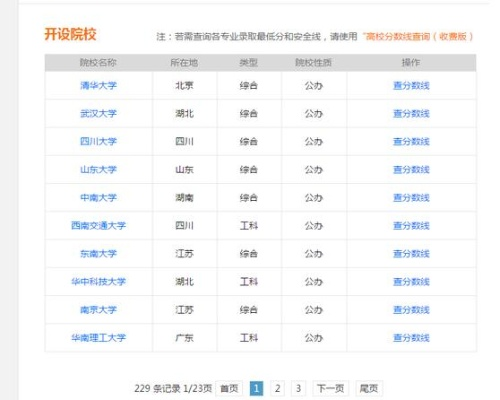Jump to 尾页 last page
Screen dimensions: 500x400
tap(369, 388)
